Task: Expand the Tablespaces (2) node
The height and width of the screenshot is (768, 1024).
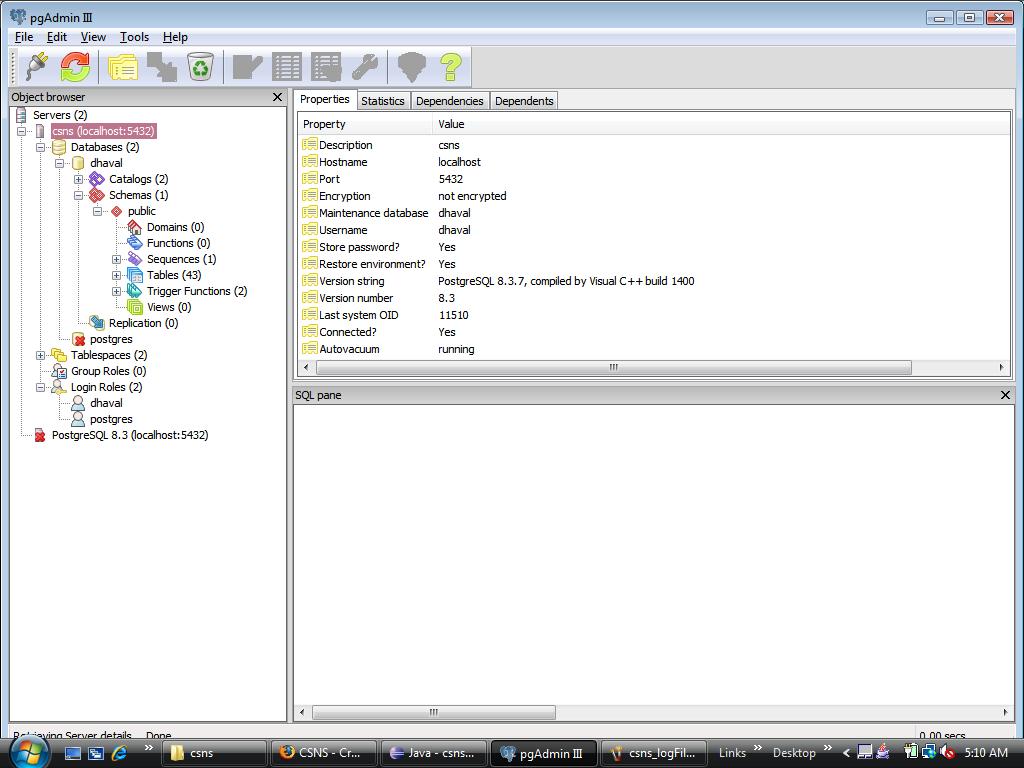Action: pyautogui.click(x=41, y=355)
